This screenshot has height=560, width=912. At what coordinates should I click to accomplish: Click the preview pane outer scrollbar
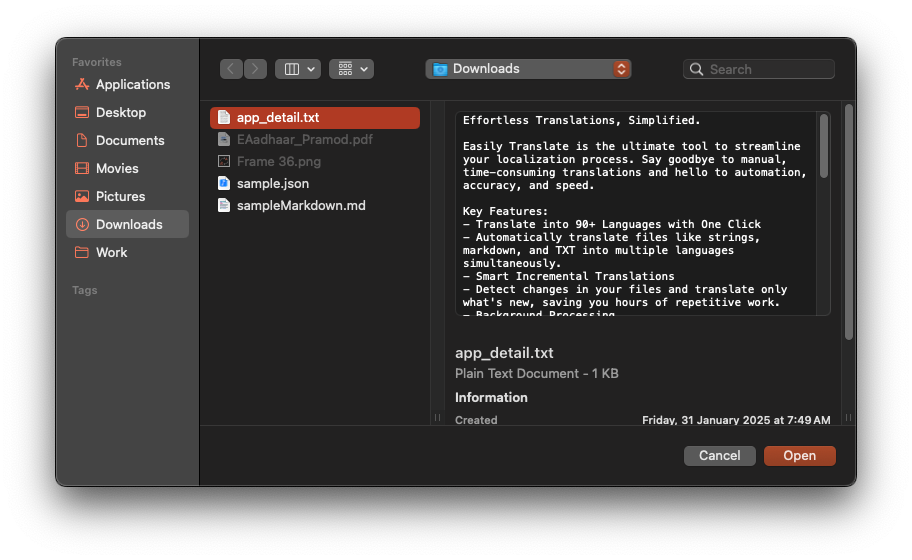(849, 222)
